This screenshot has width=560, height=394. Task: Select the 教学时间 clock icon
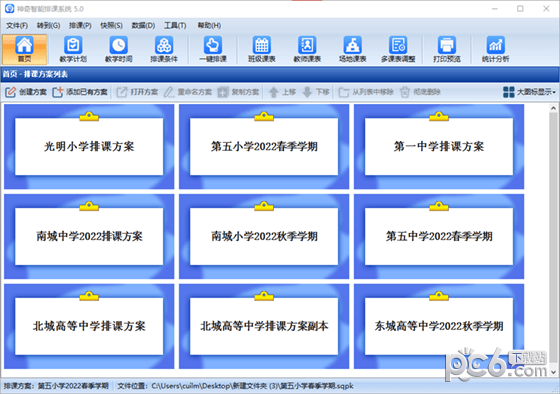[x=118, y=49]
